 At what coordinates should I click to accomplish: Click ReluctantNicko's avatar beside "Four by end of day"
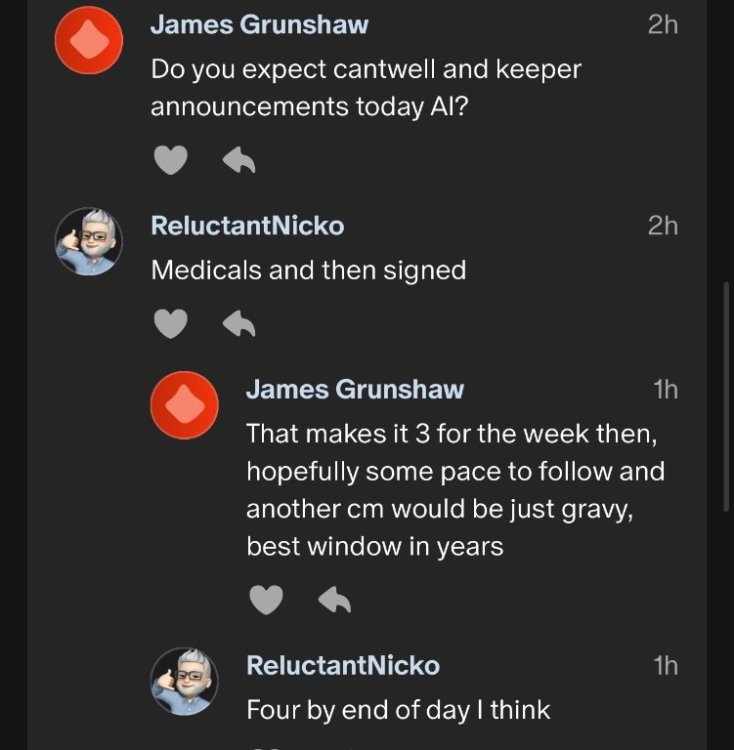point(184,680)
